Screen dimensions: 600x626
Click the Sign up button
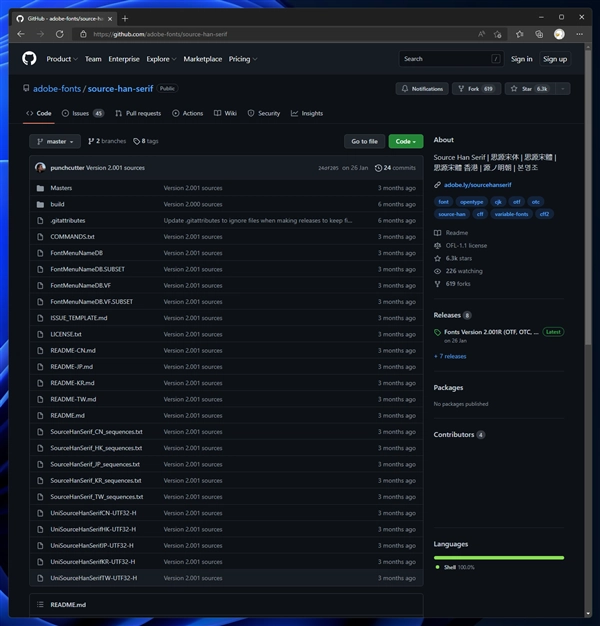point(555,59)
